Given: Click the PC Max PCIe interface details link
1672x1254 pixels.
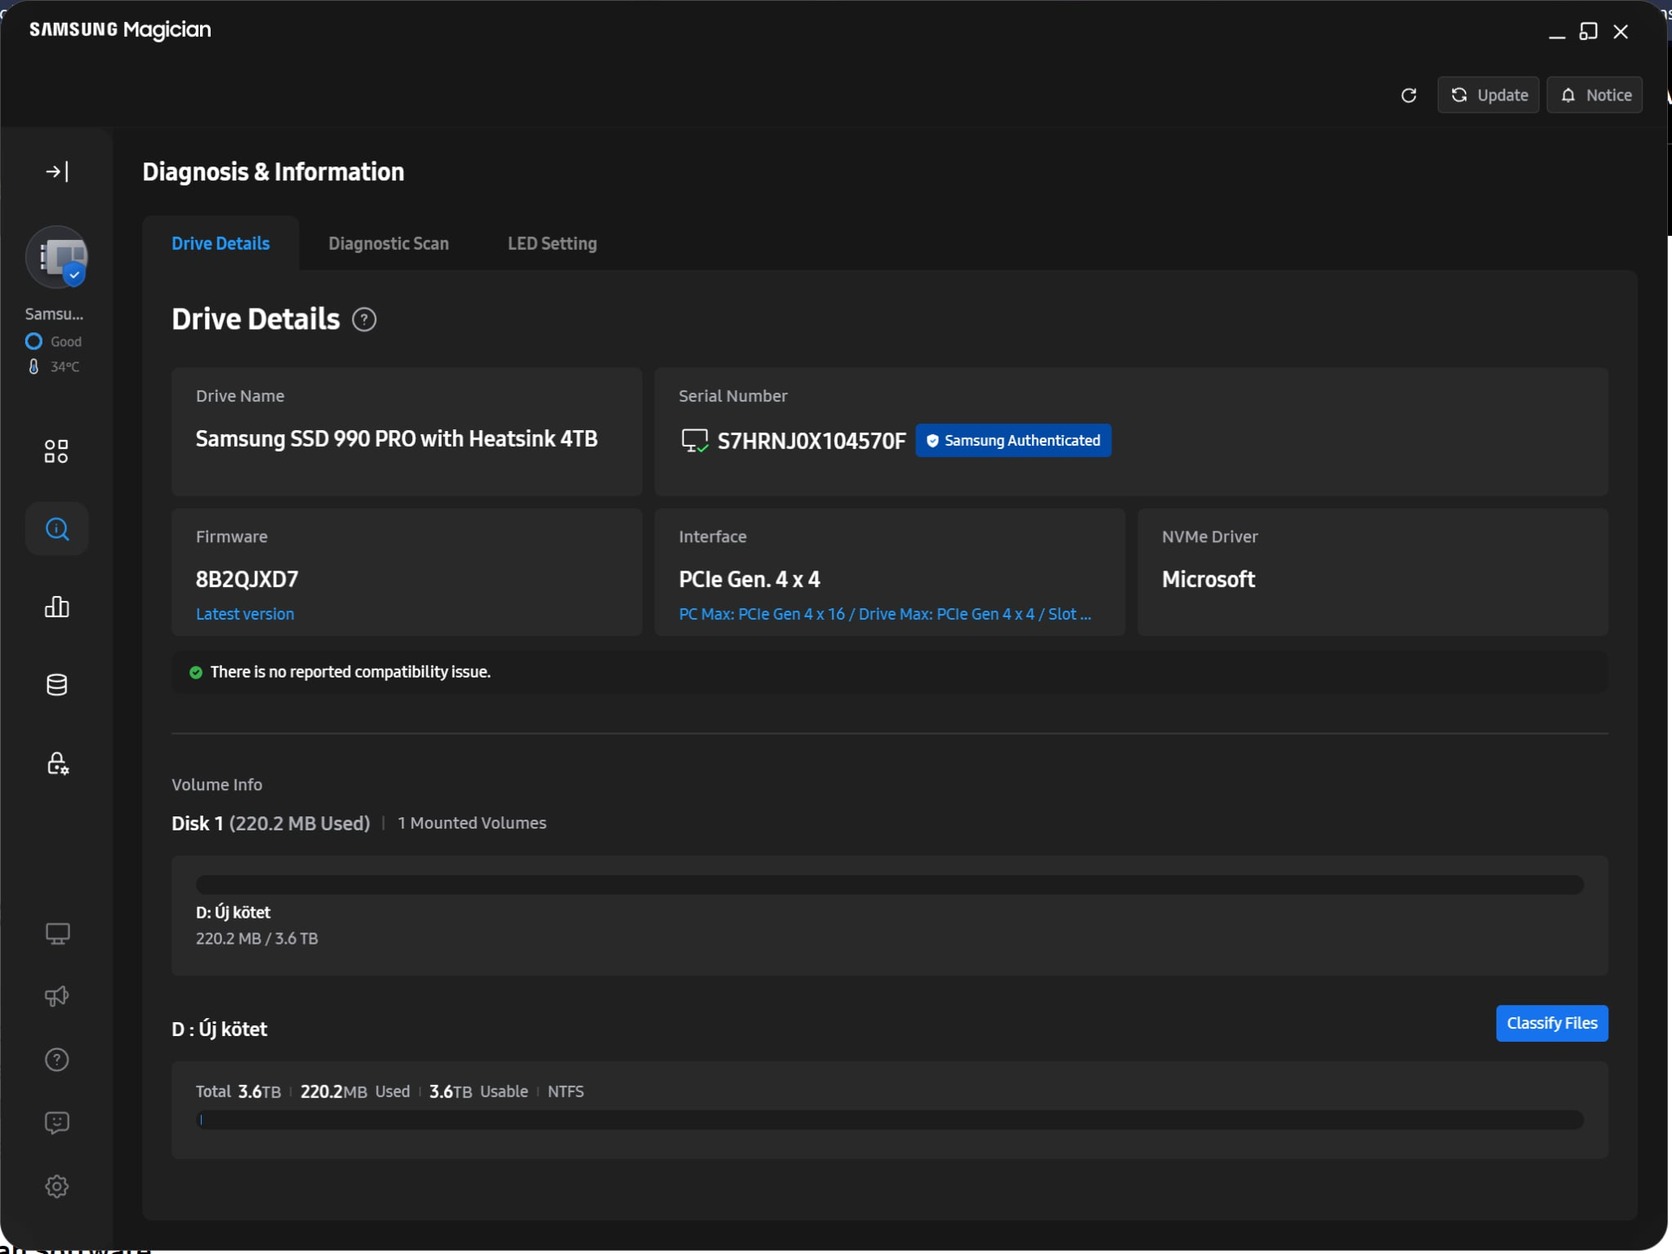Looking at the screenshot, I should point(884,614).
